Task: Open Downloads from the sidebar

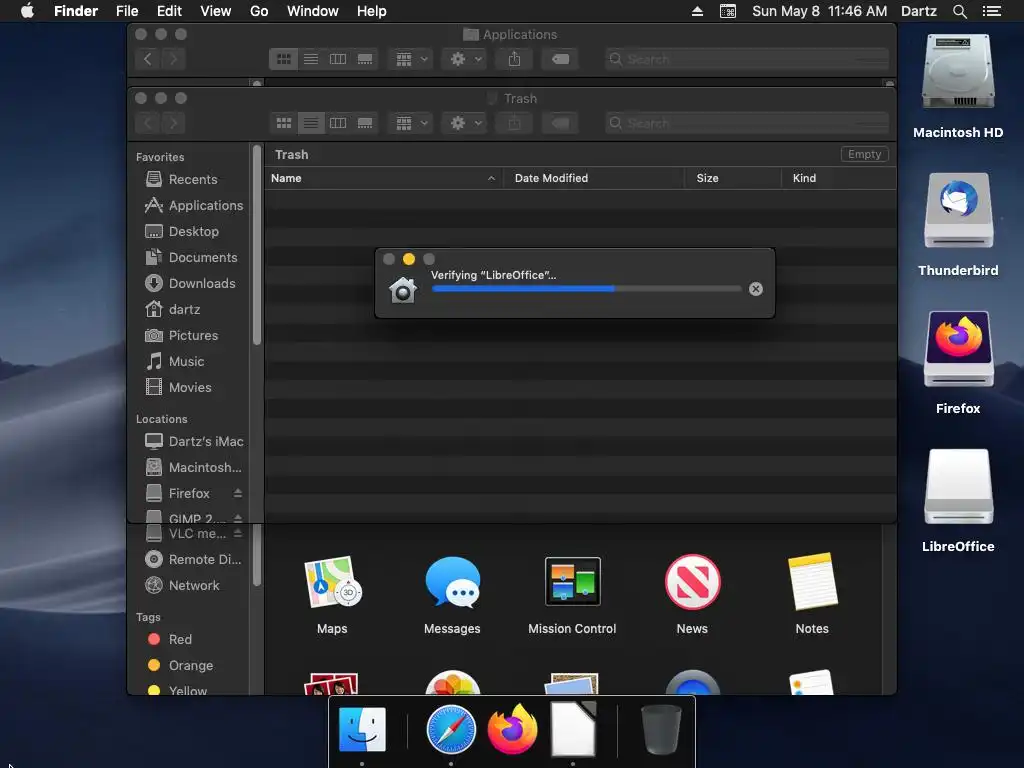Action: point(189,283)
